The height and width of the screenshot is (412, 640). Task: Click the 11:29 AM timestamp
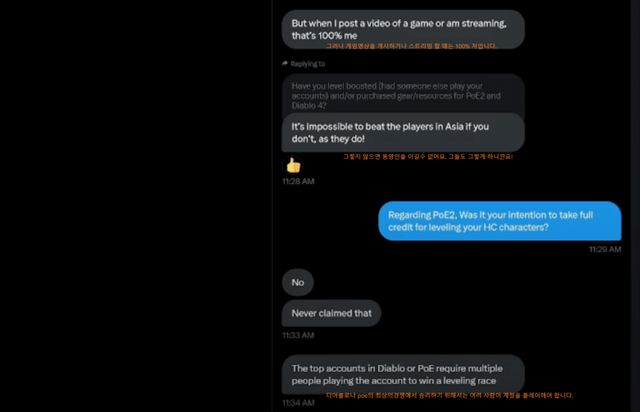pos(605,249)
